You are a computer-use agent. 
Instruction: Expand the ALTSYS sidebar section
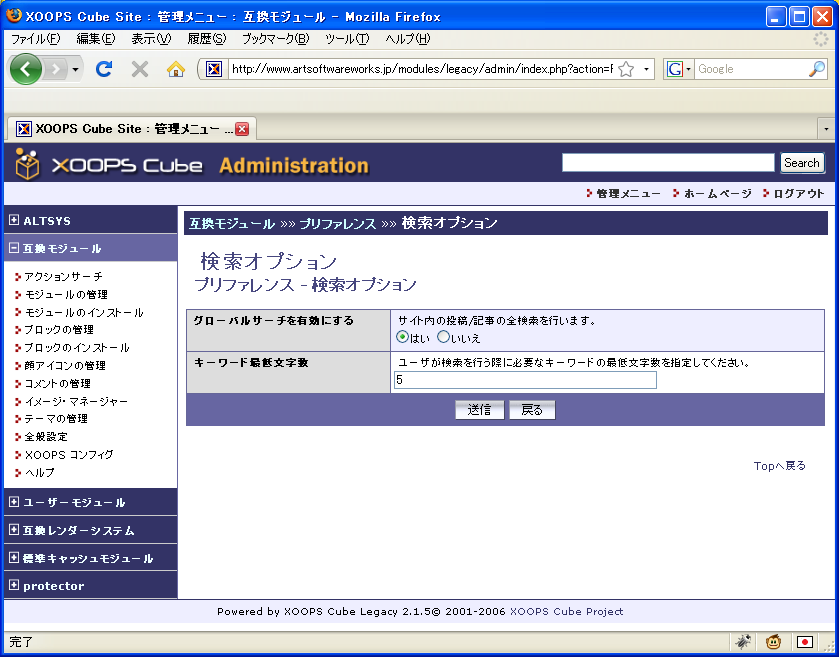(14, 220)
